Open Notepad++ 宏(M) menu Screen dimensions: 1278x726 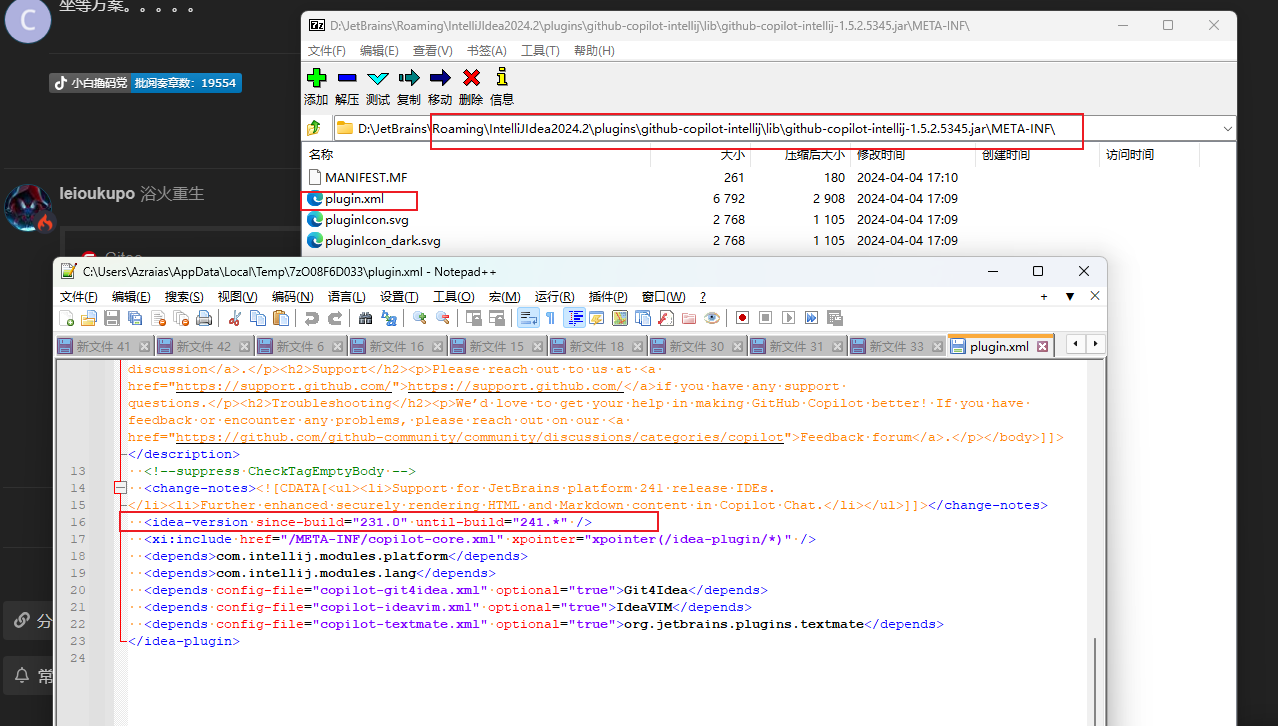tap(504, 297)
